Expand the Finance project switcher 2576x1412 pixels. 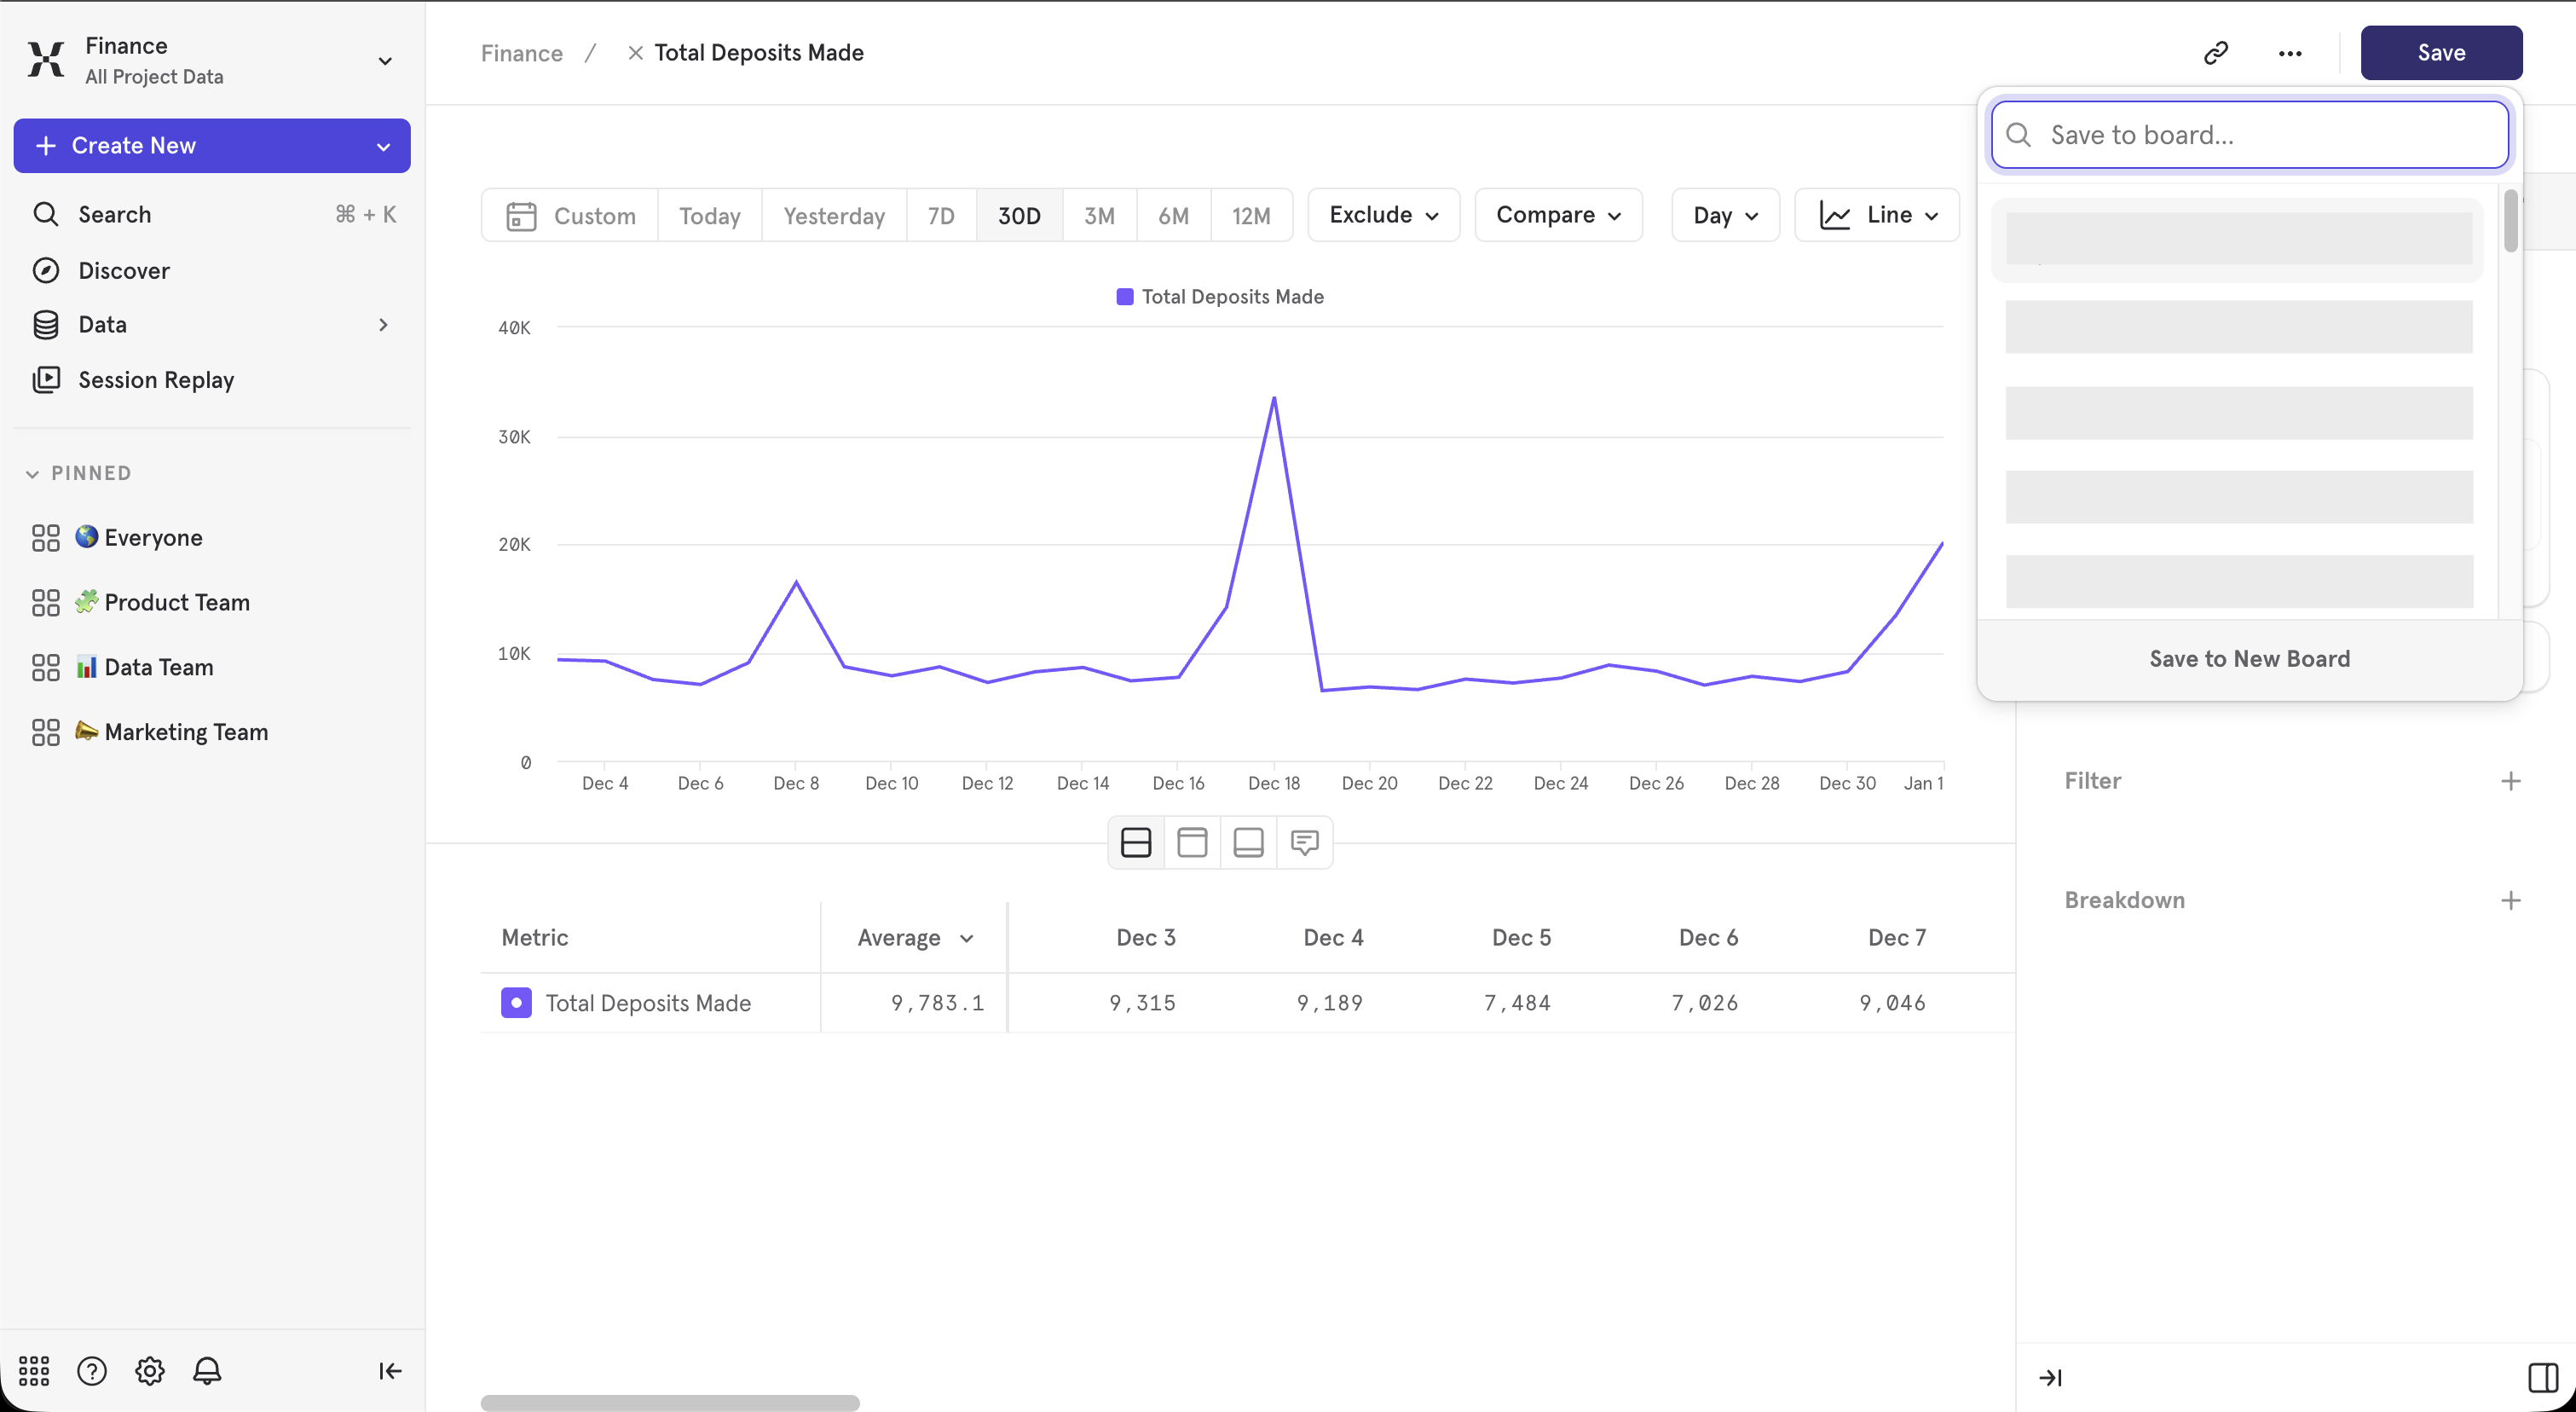[385, 61]
